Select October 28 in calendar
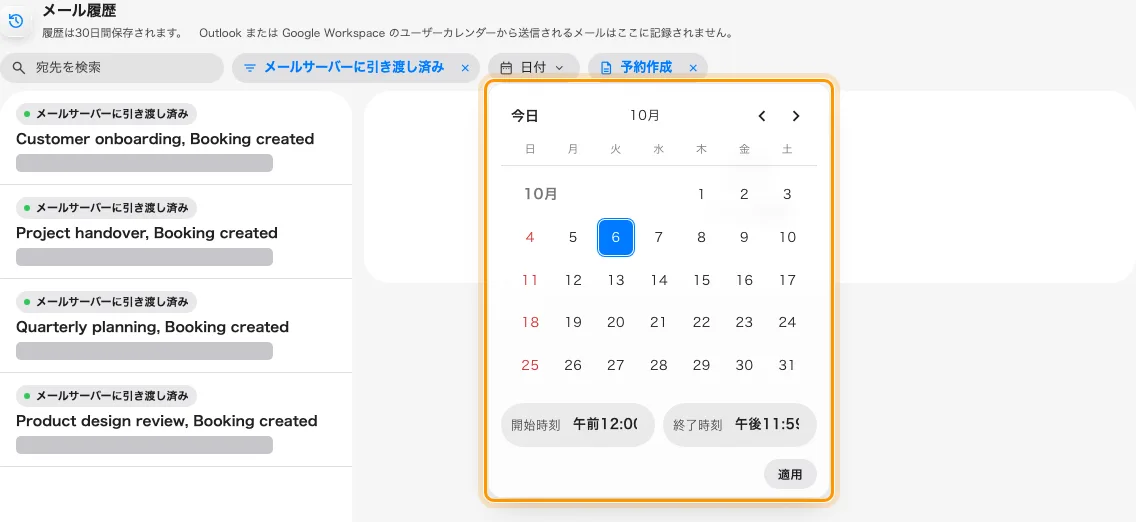1136x522 pixels. point(659,365)
